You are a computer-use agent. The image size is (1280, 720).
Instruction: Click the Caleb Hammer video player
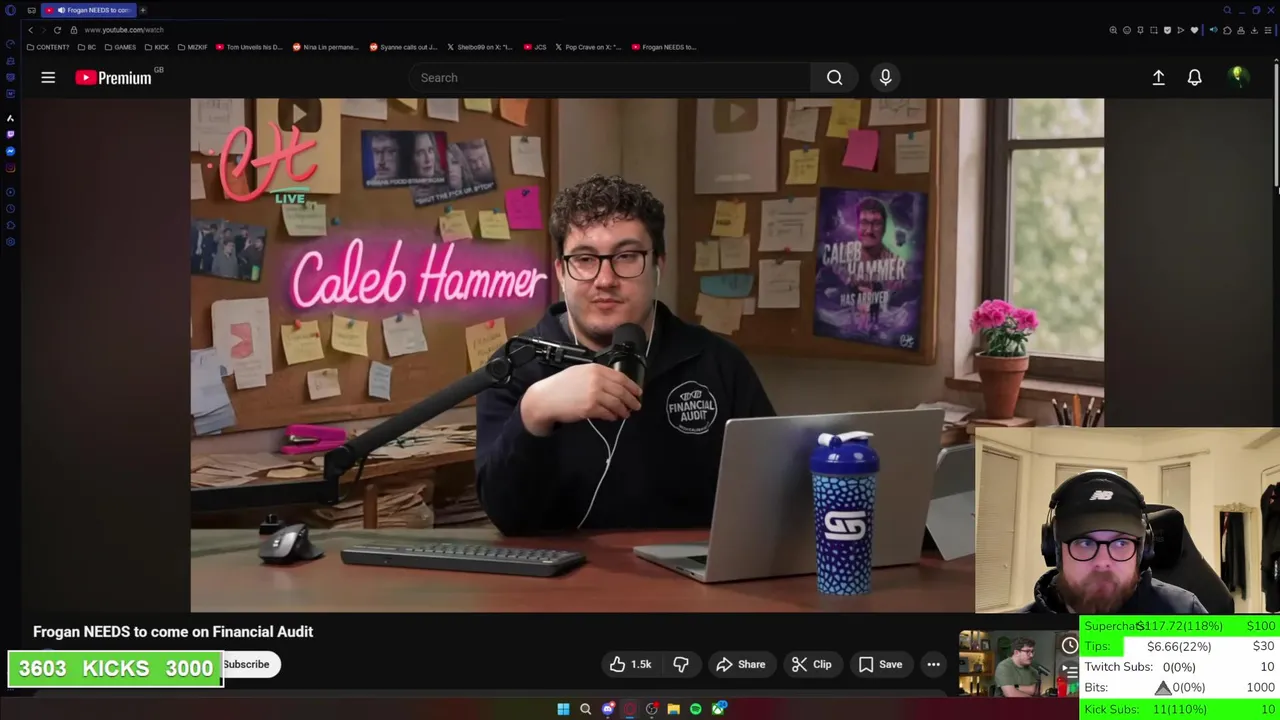(x=647, y=355)
